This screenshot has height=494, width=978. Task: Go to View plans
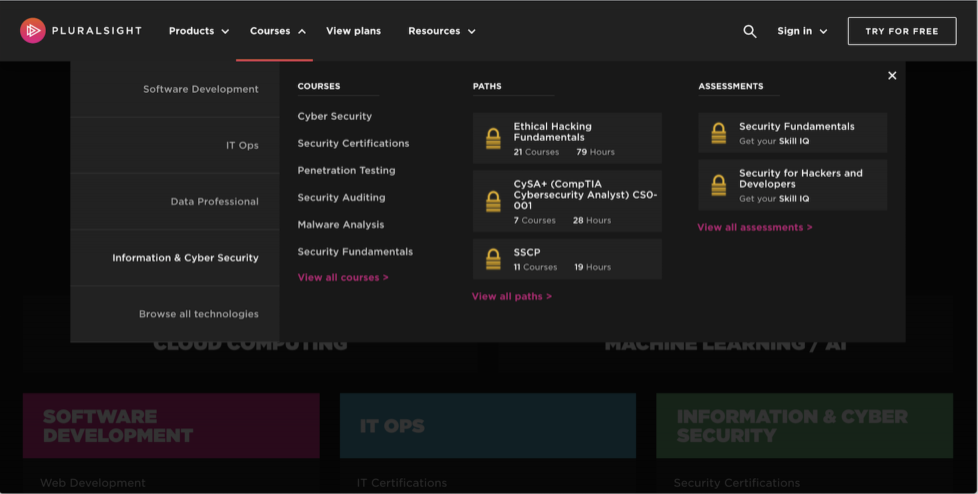353,31
